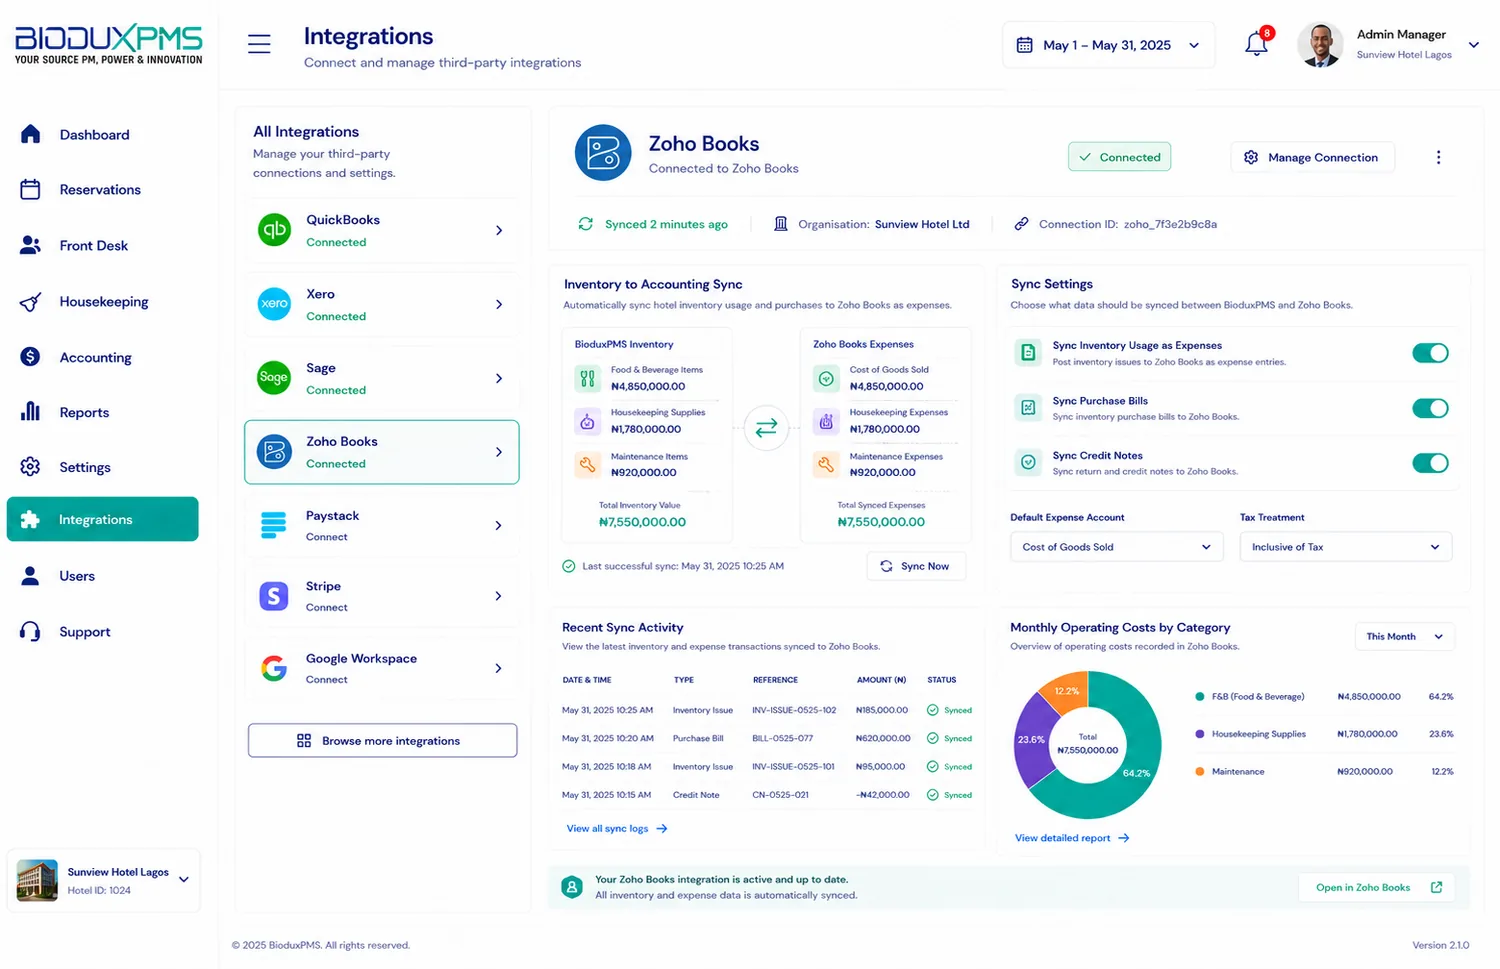
Task: Open the hamburger menu icon
Action: 259,44
